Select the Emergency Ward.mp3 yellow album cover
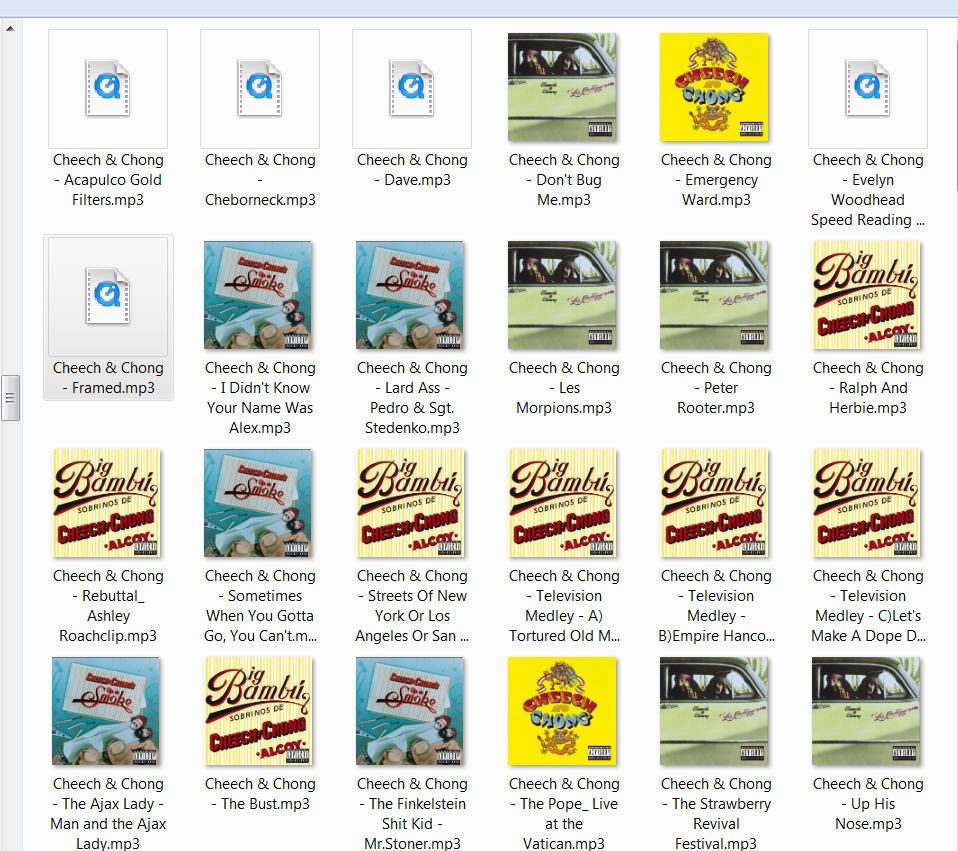Image resolution: width=958 pixels, height=851 pixels. [x=714, y=87]
